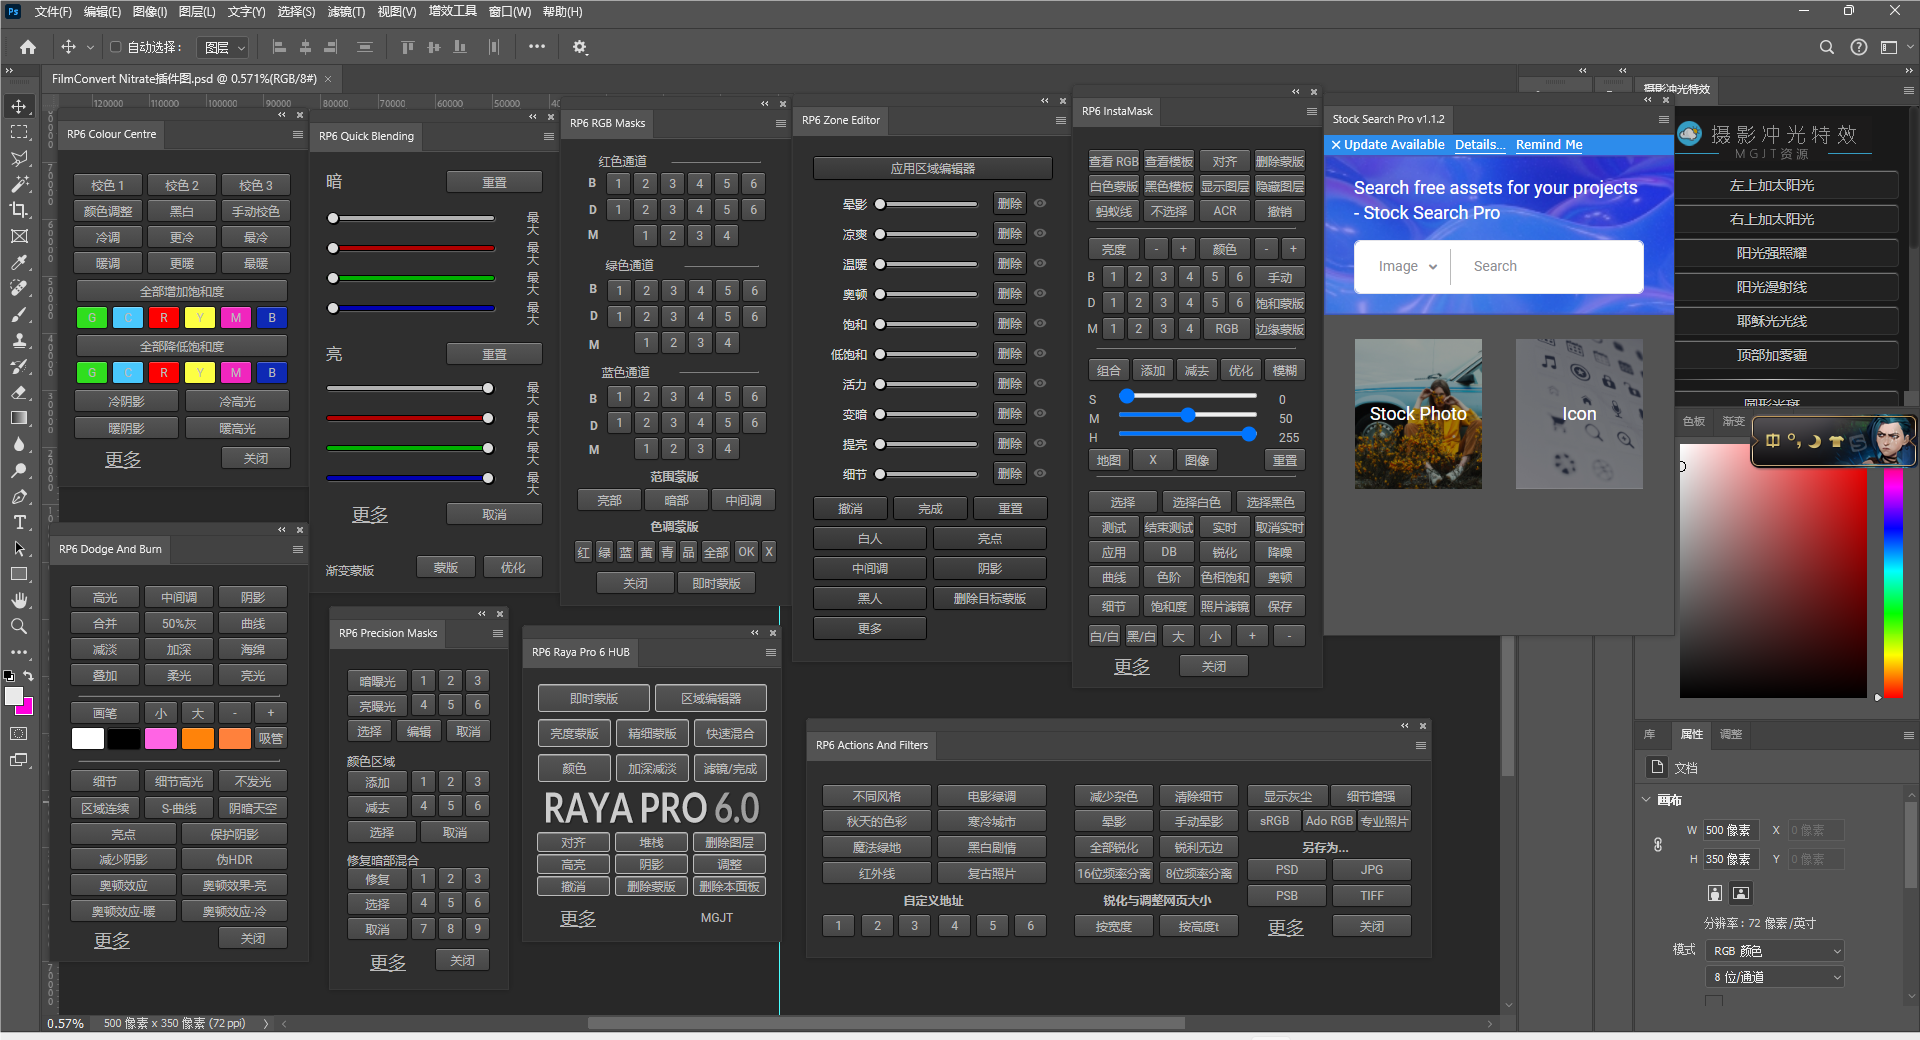The height and width of the screenshot is (1040, 1920).
Task: Select the Horizontal Type tool
Action: (x=19, y=522)
